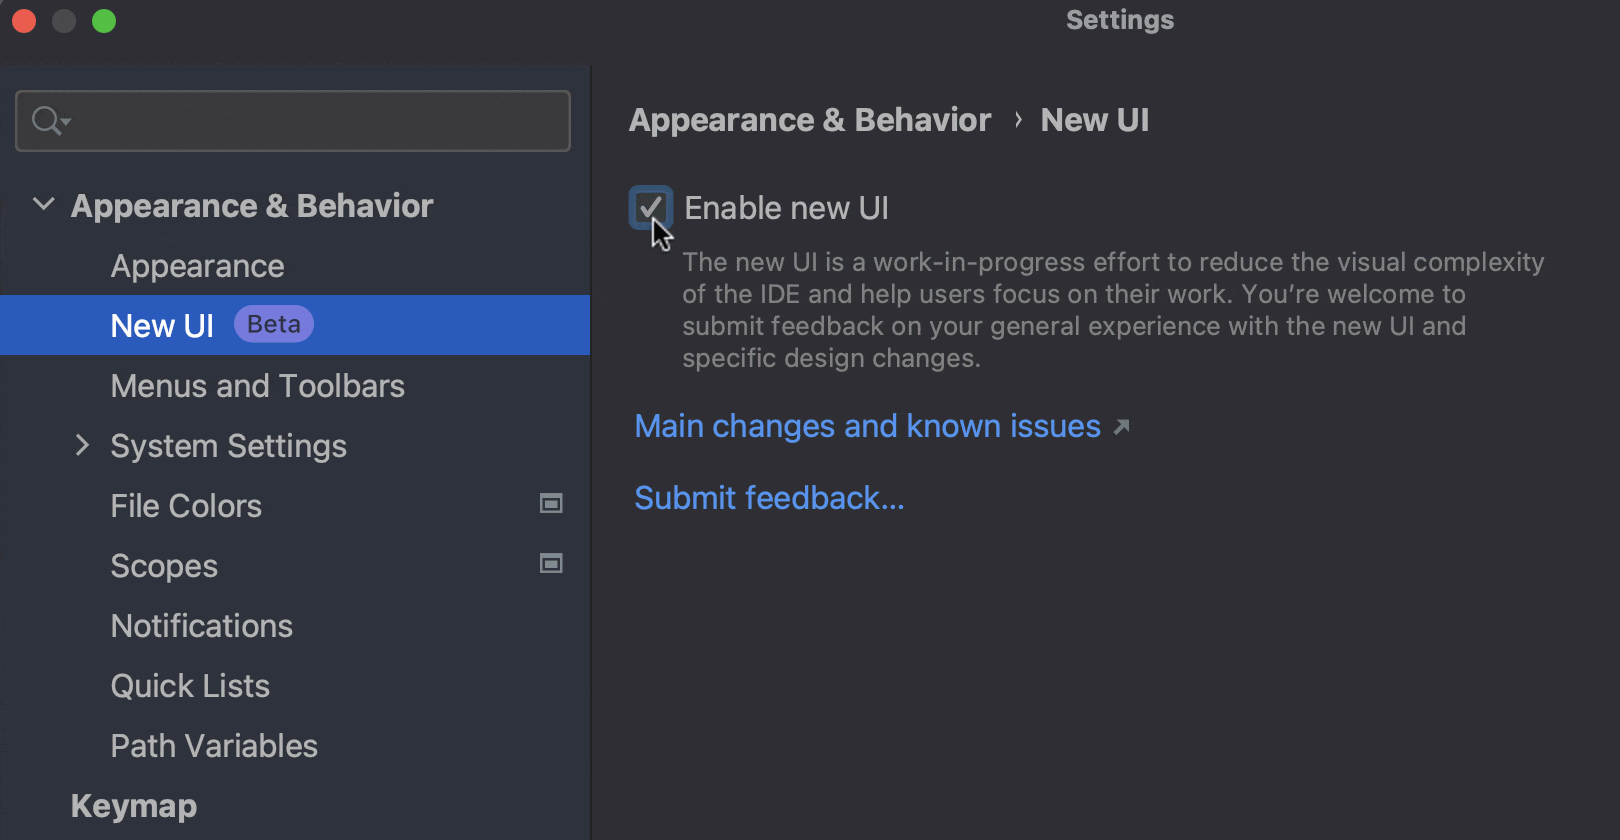Click inside the settings search field
The image size is (1620, 840).
point(290,120)
